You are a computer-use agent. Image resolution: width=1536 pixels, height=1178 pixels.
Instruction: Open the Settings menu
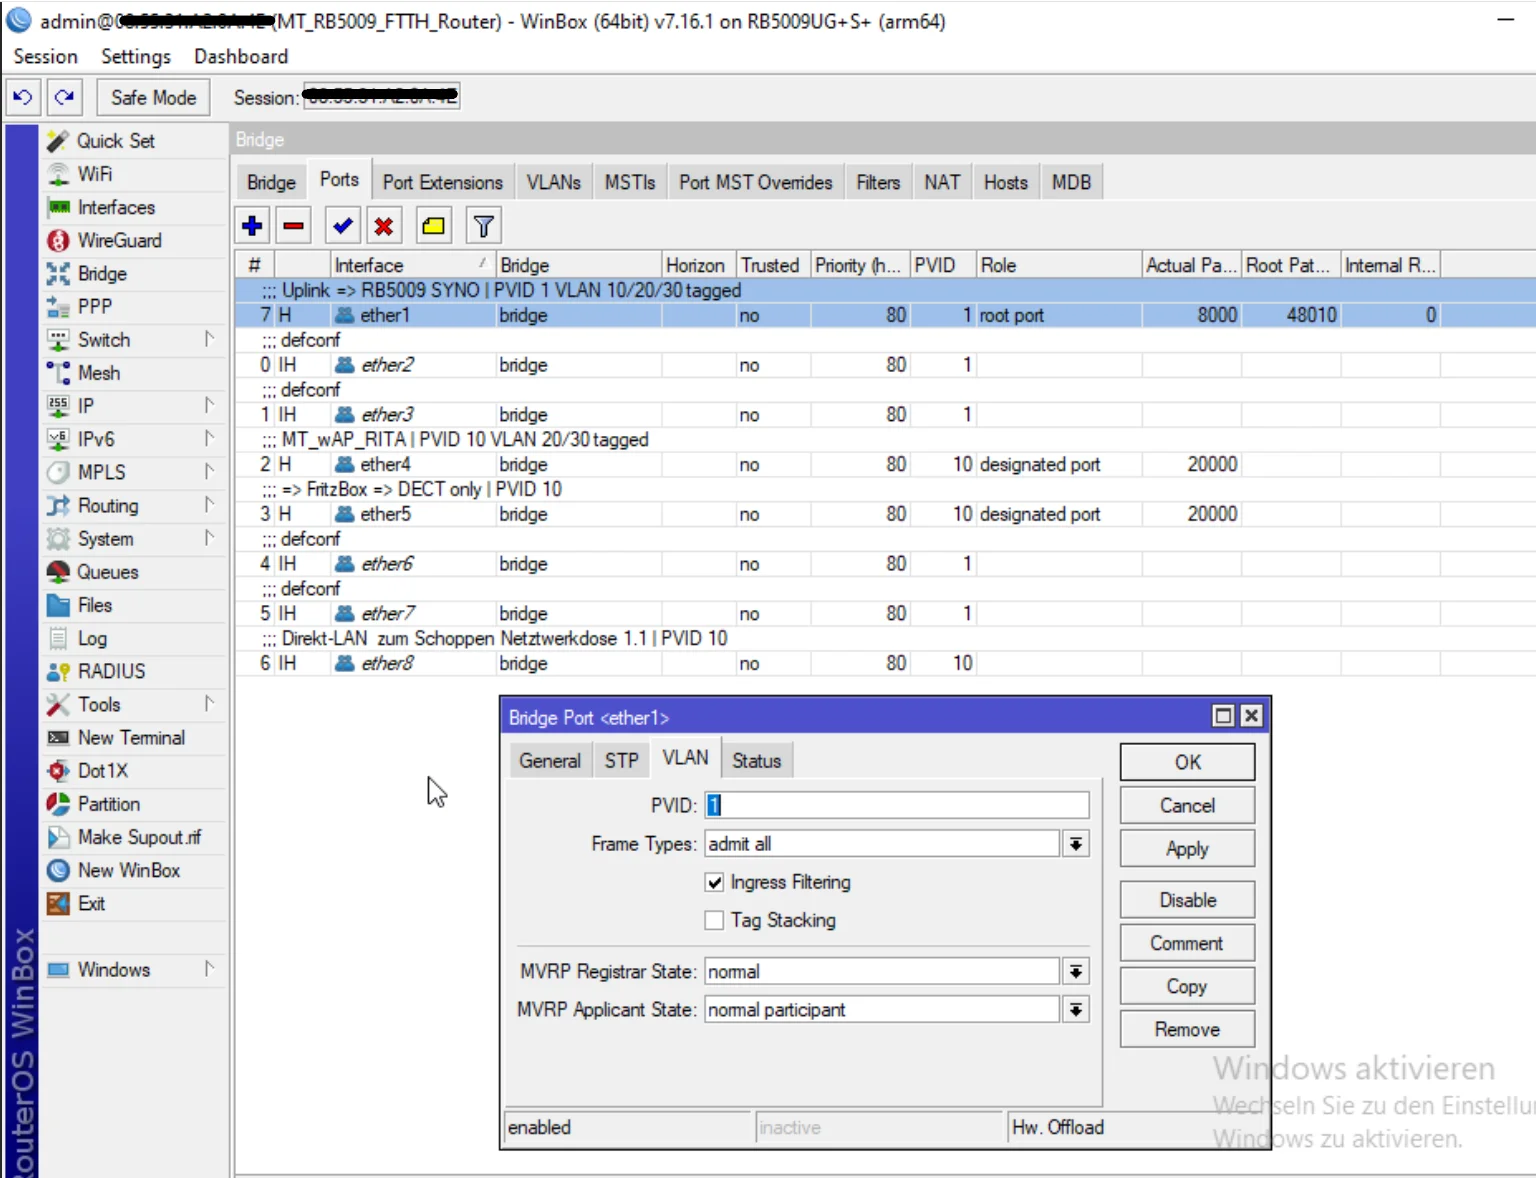click(x=136, y=56)
